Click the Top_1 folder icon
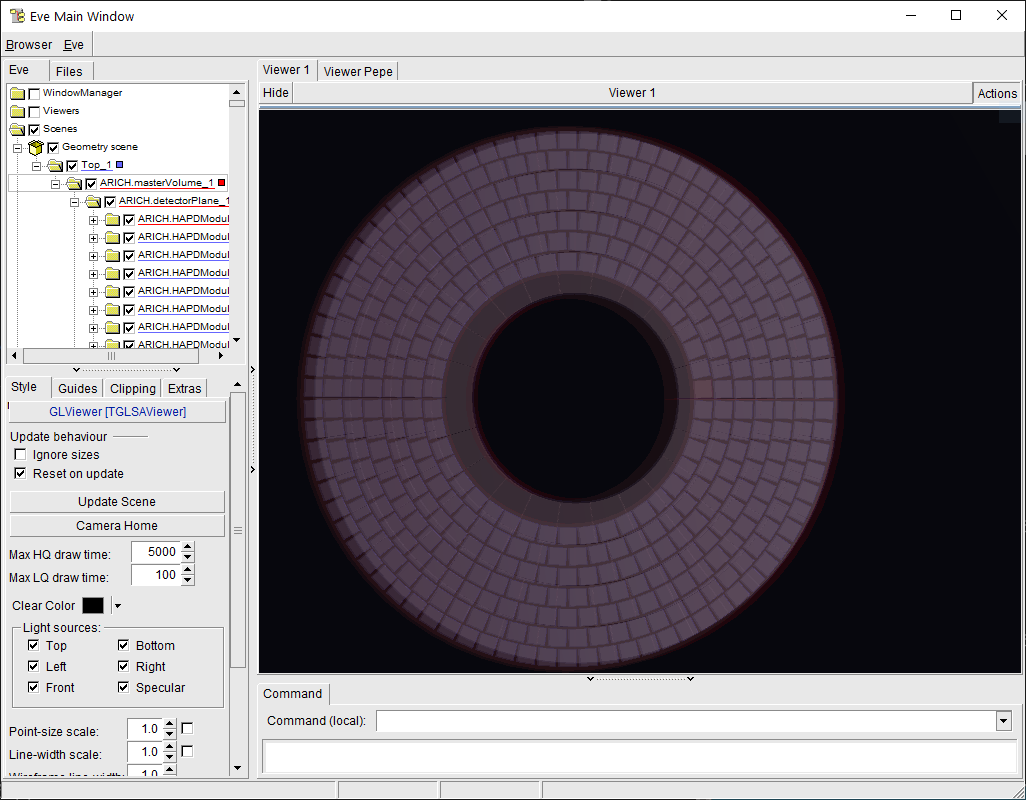Screen dimensions: 1026x800 pos(55,165)
